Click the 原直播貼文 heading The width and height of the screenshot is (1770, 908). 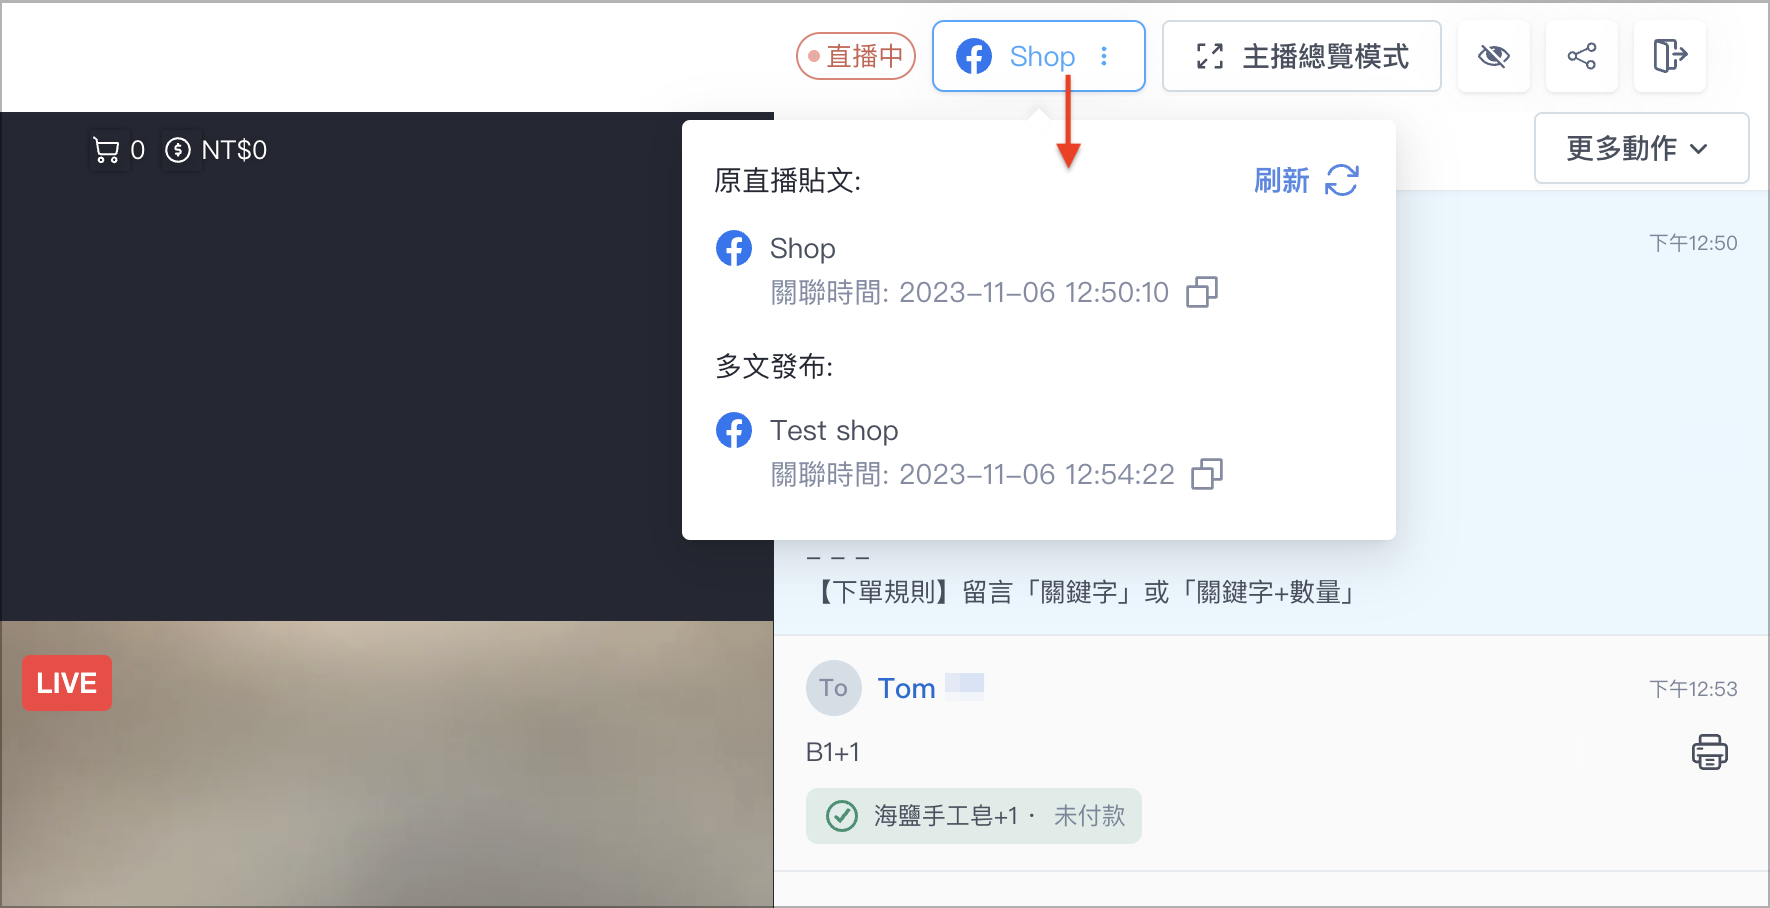[x=788, y=181]
